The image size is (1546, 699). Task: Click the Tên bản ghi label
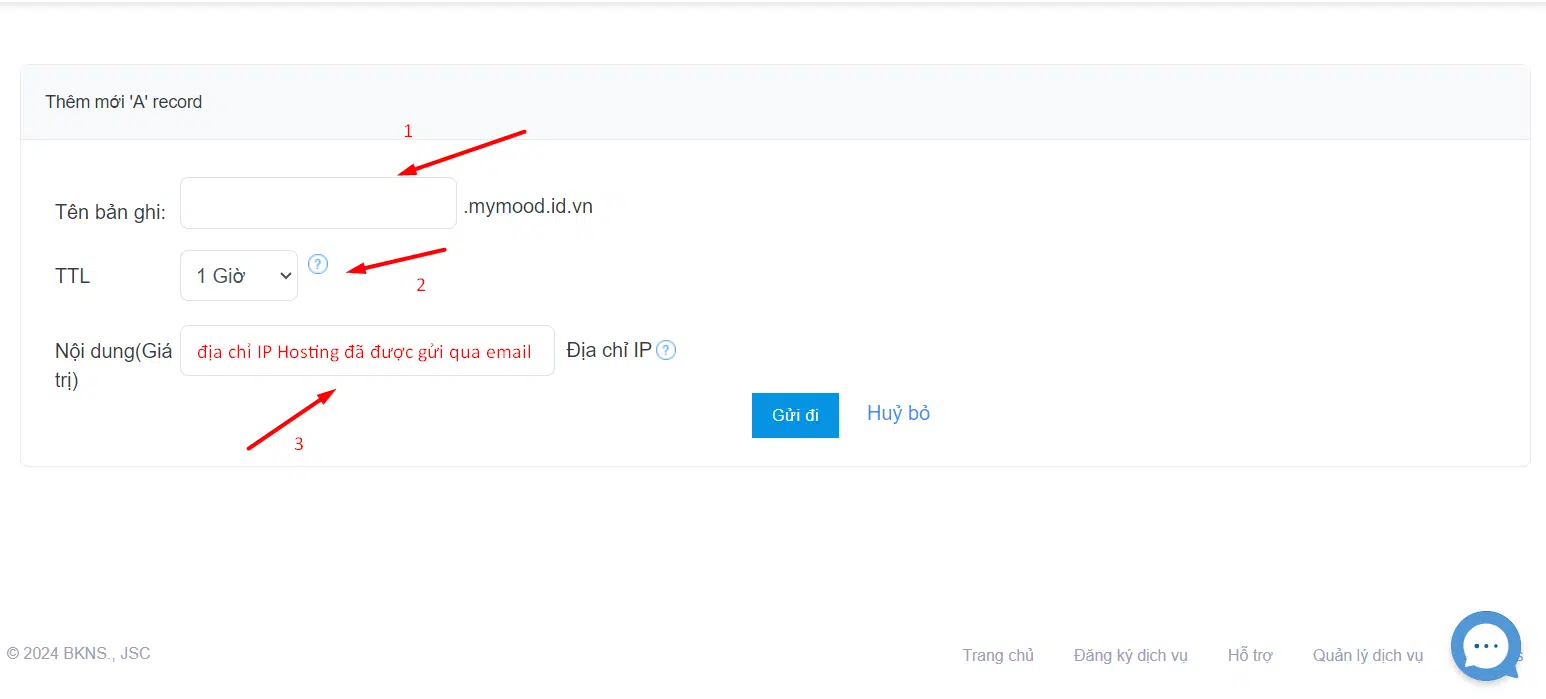(110, 212)
